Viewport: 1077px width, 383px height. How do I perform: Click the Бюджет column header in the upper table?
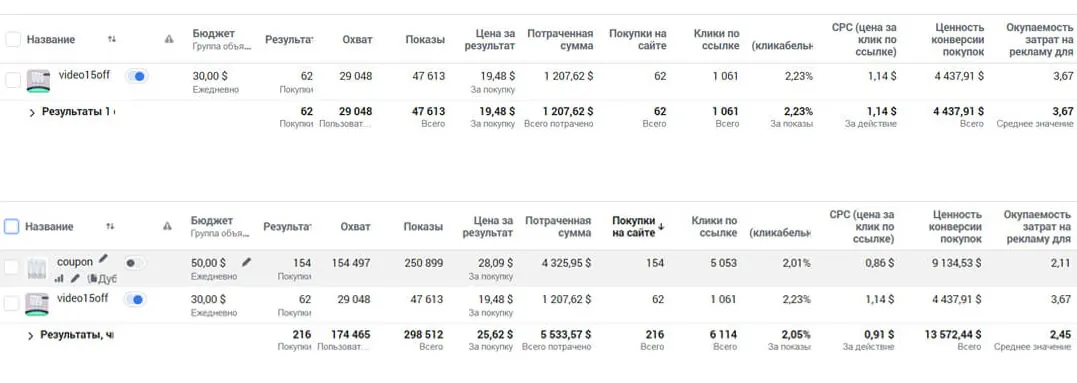coord(214,34)
